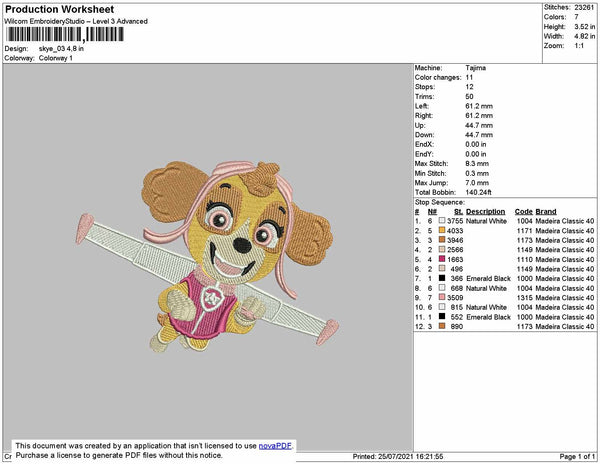Select the Min Stitch value 0.3 mm
600x464 pixels.
coord(477,173)
